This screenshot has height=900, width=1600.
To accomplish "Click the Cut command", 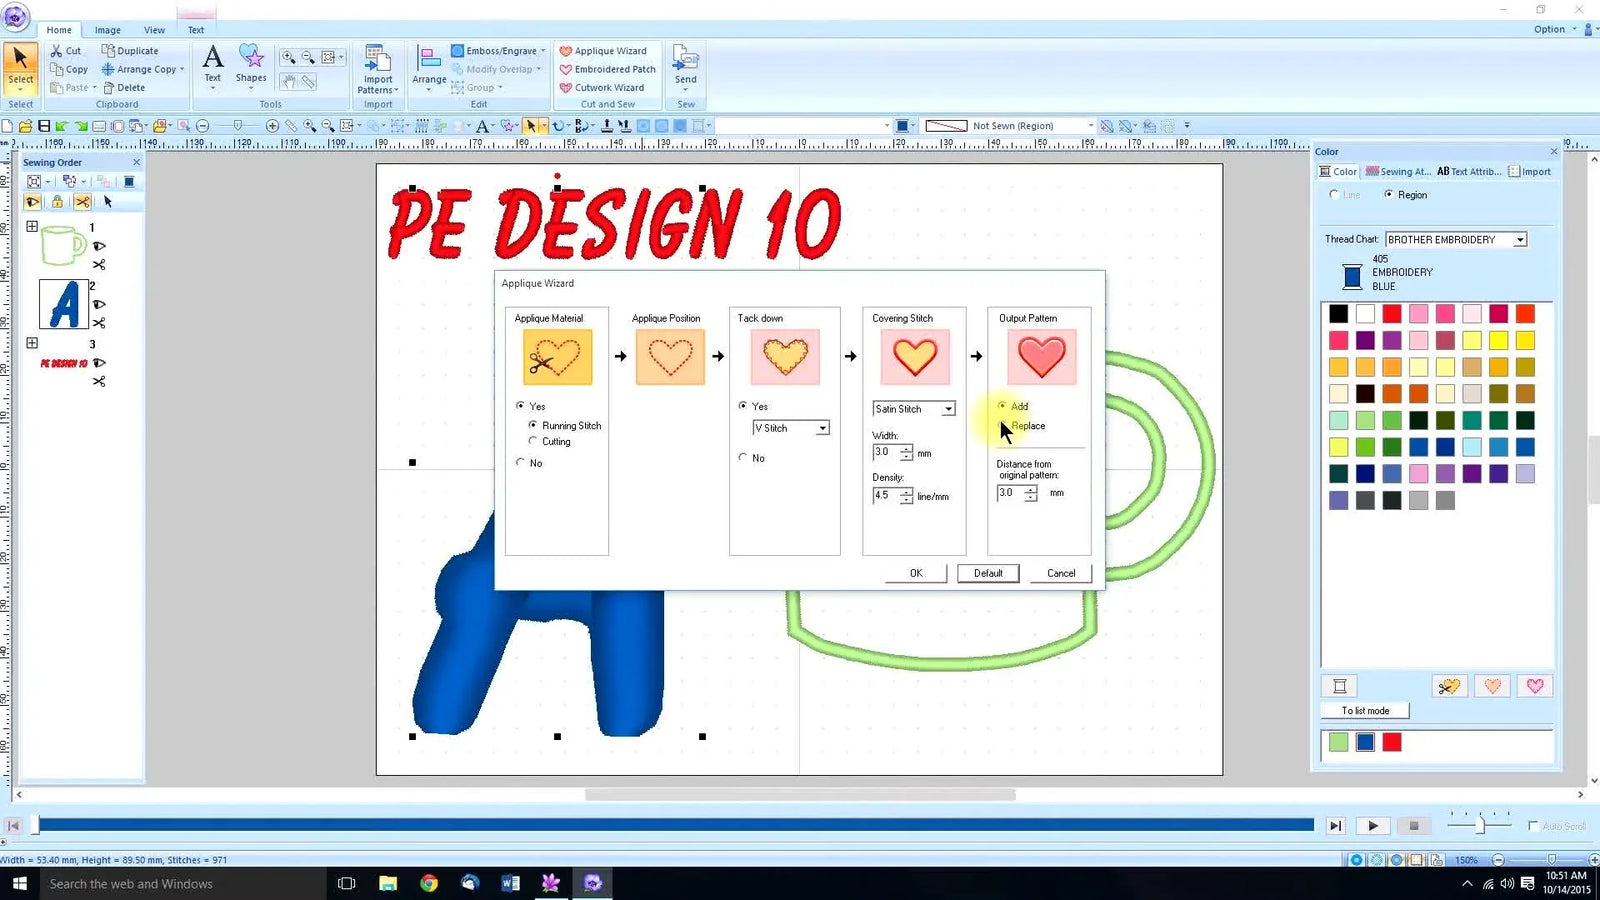I will click(x=66, y=51).
